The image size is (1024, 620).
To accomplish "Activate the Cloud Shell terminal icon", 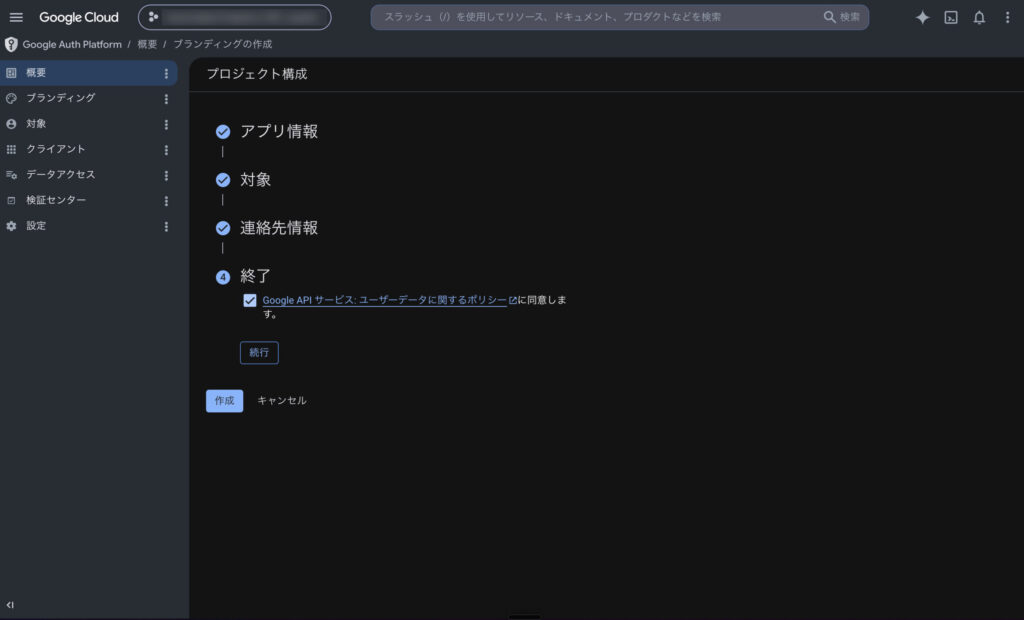I will pos(951,18).
